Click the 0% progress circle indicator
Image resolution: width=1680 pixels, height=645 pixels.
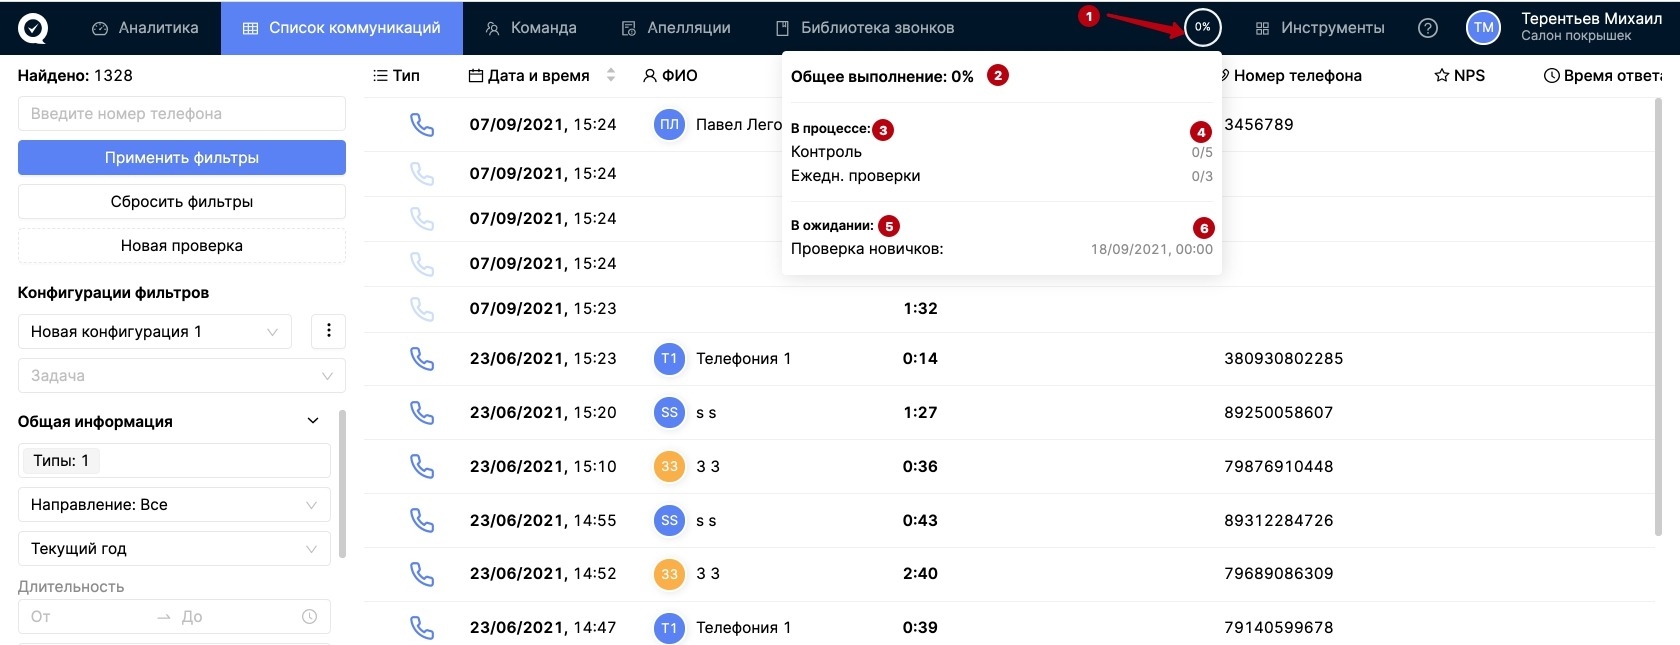(1202, 28)
